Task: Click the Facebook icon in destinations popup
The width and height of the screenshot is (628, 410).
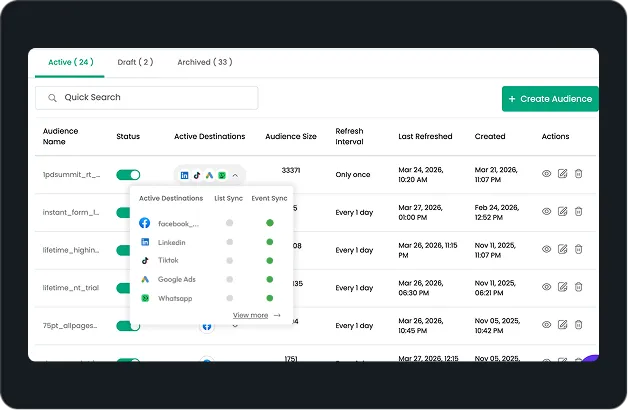Action: pos(145,223)
